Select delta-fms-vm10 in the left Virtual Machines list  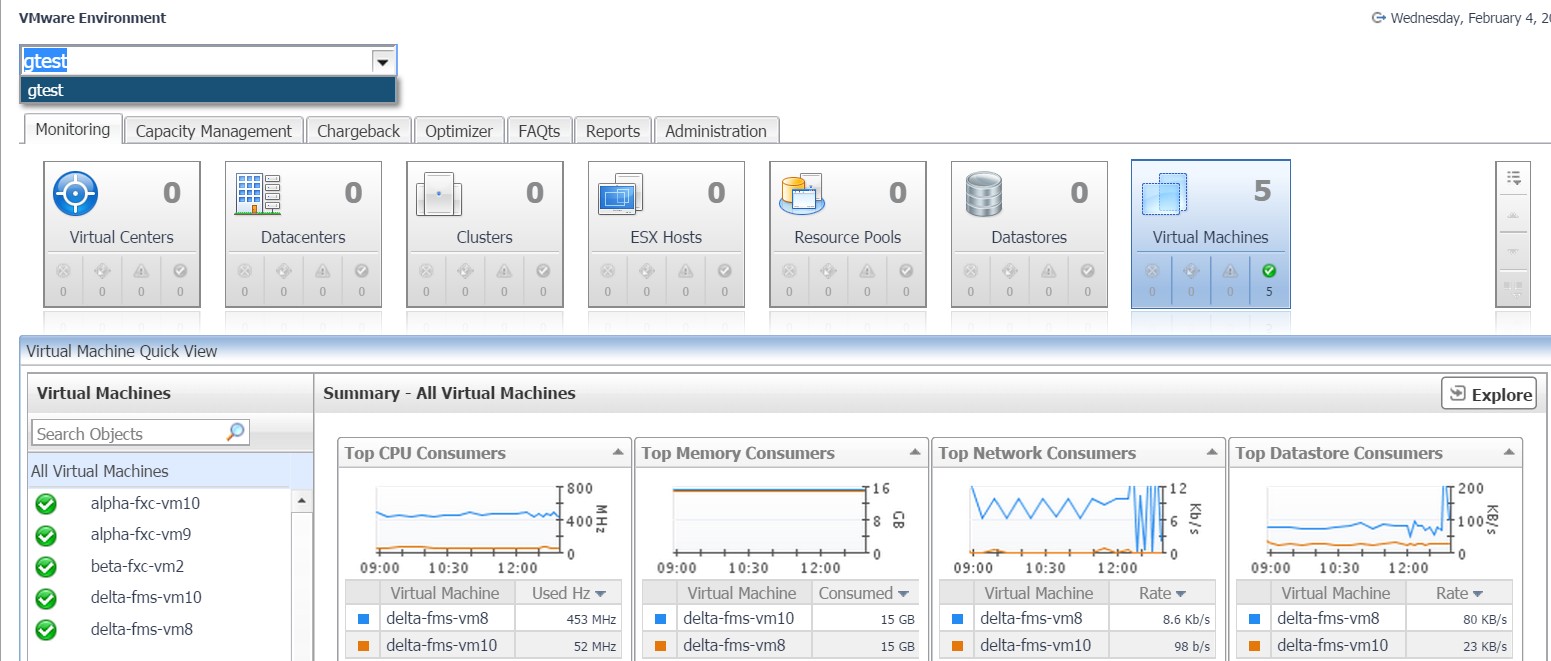[x=146, y=598]
